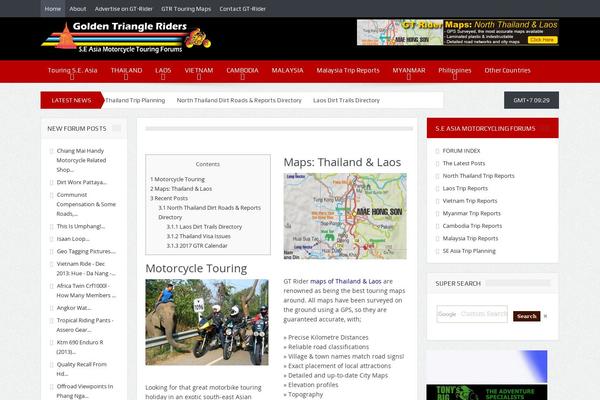
Task: Jump to 3.1.2 Thailand Visa Issues
Action: pyautogui.click(x=198, y=236)
